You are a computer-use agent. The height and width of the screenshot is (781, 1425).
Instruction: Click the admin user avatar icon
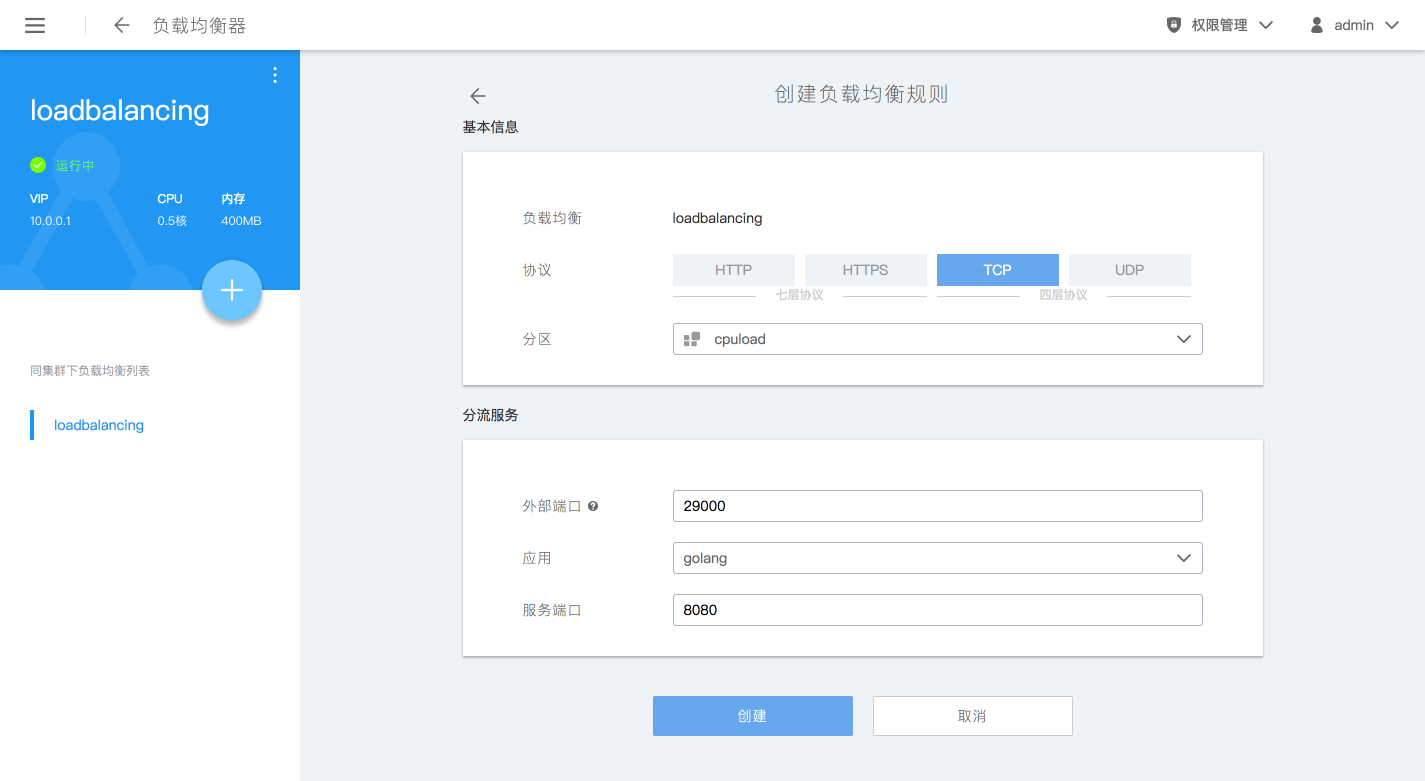click(x=1317, y=25)
